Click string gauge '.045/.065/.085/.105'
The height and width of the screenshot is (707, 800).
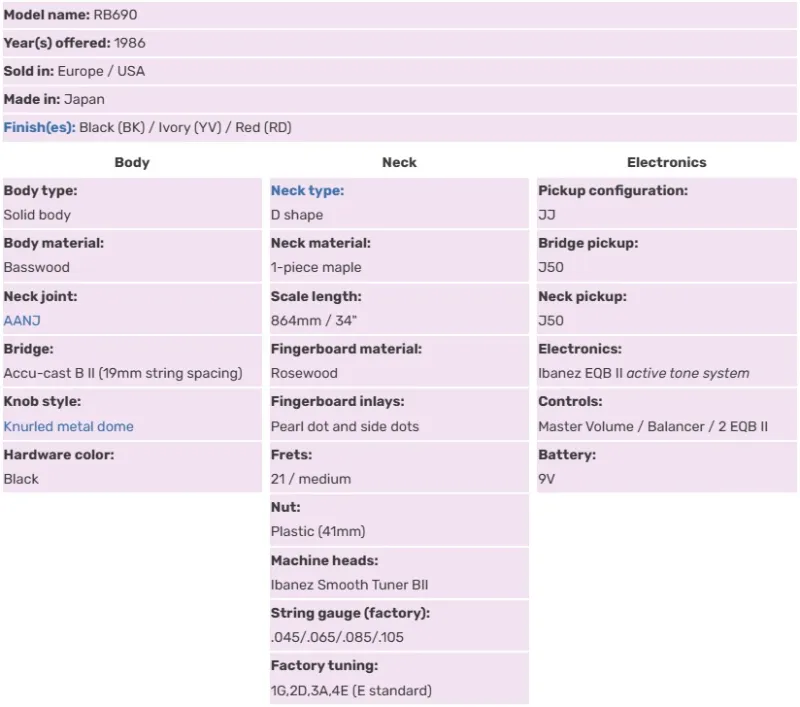click(337, 637)
